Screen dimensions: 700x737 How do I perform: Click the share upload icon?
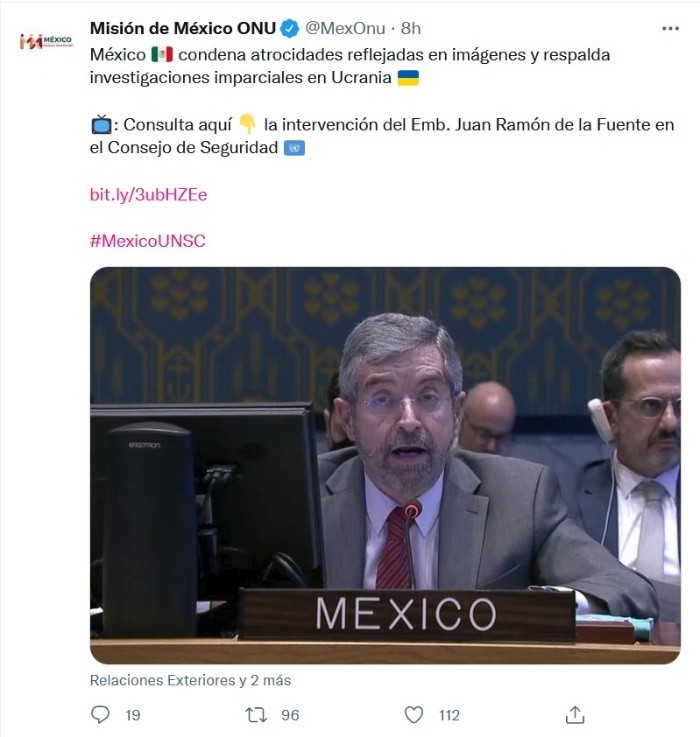pyautogui.click(x=575, y=714)
